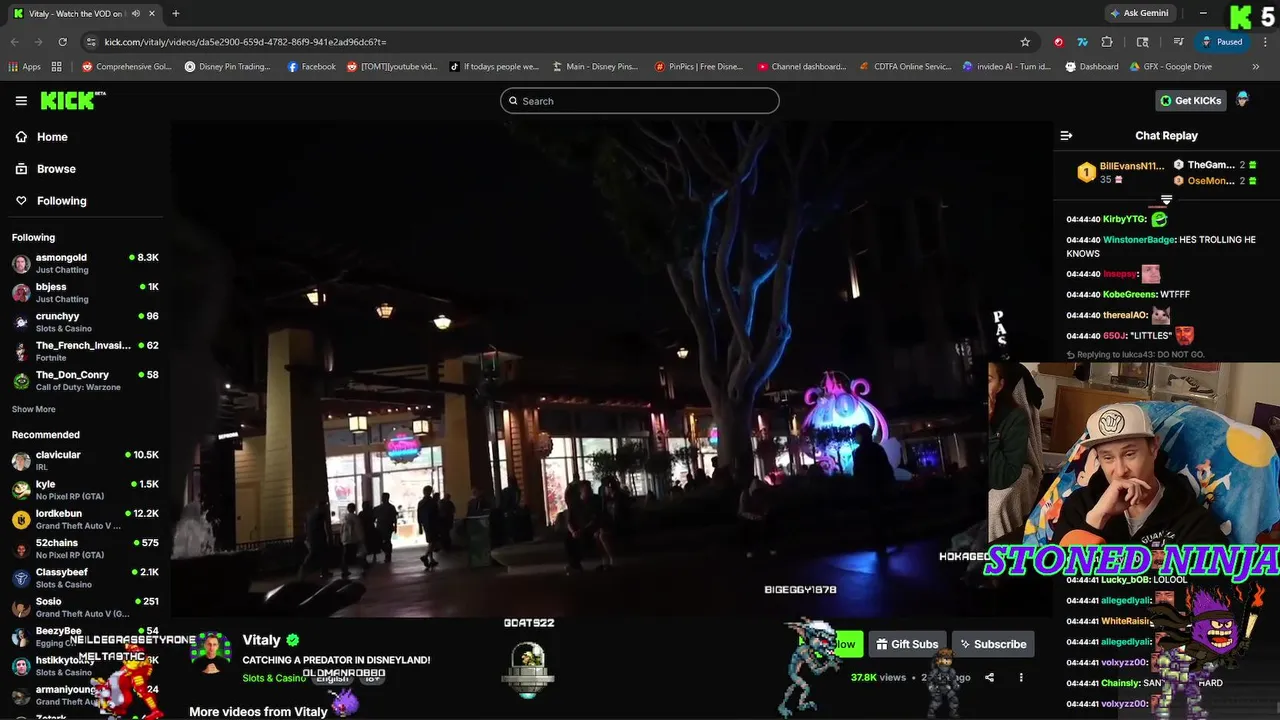Open the Main - Disney Pins bookmark

(x=596, y=67)
